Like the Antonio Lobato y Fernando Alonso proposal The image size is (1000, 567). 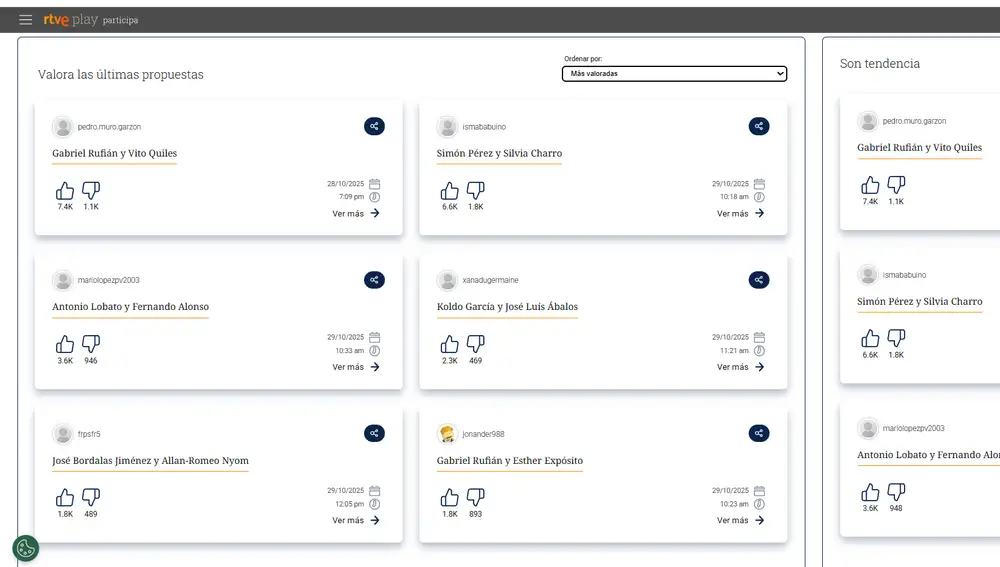pos(65,344)
